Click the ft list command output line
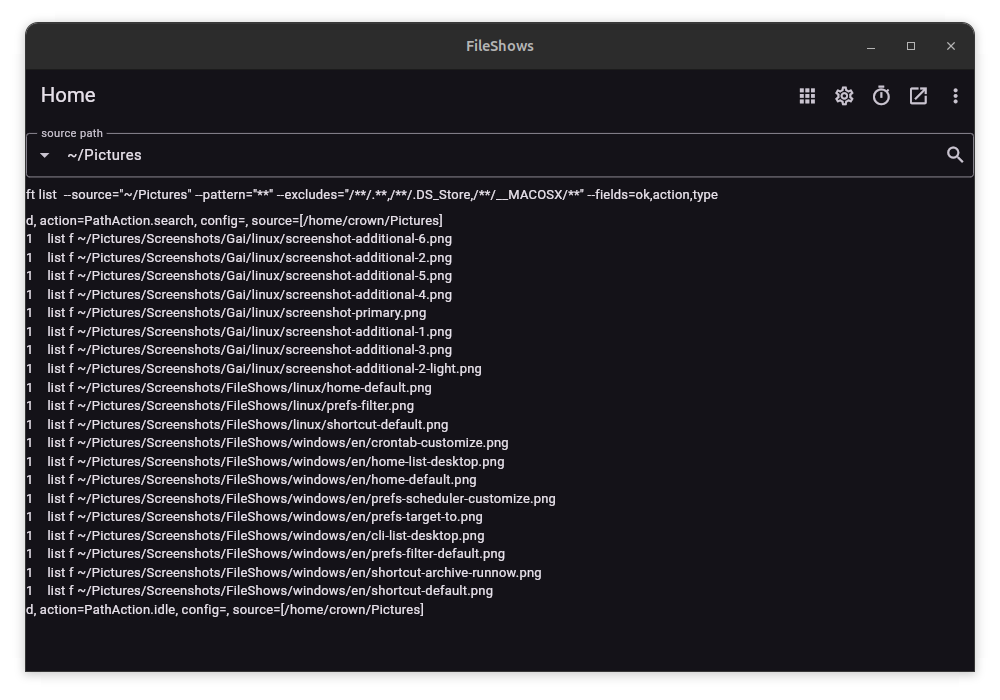 pyautogui.click(x=370, y=194)
